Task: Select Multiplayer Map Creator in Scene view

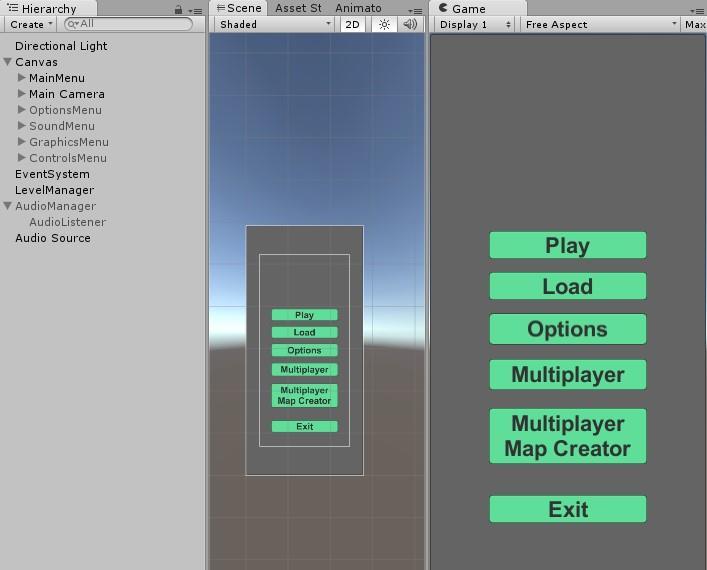Action: tap(304, 395)
